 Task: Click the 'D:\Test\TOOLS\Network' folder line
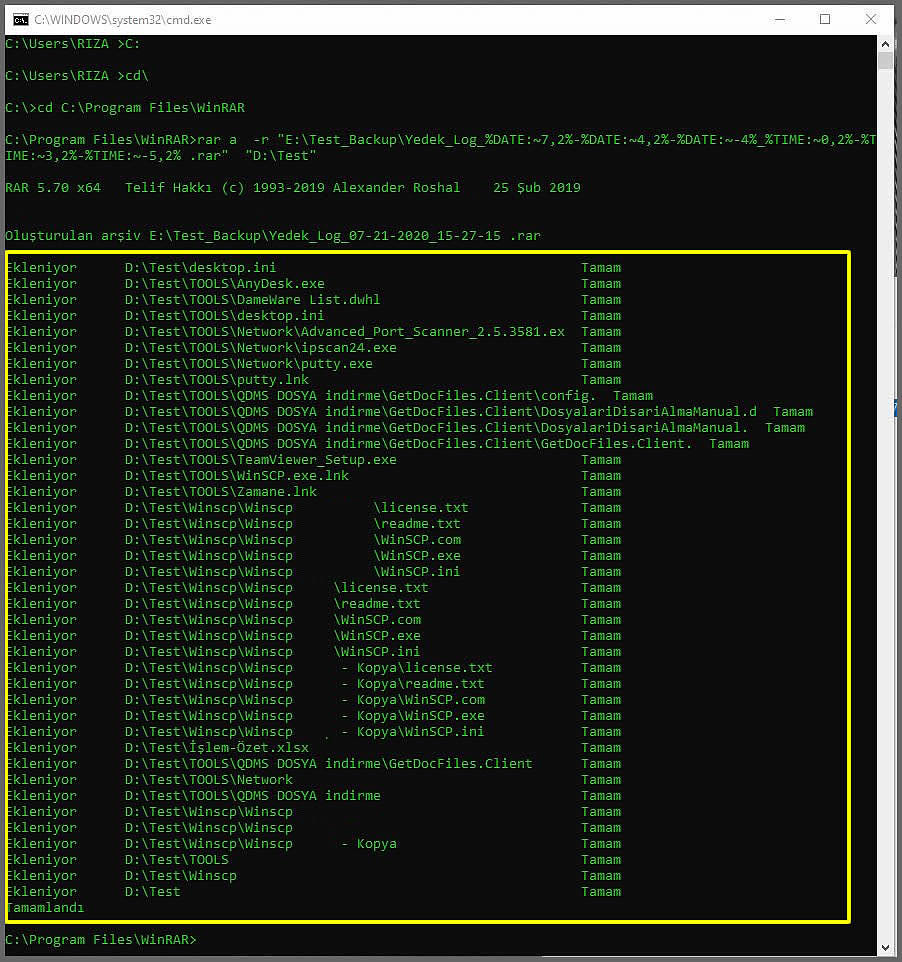point(314,780)
